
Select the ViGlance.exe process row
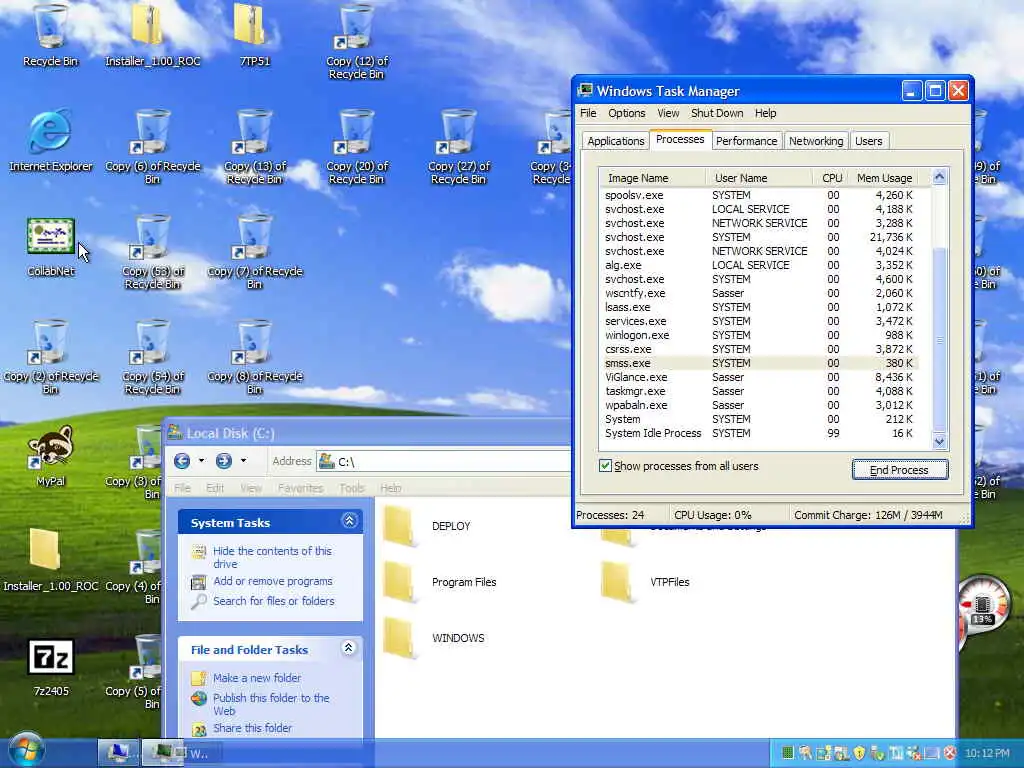(x=760, y=377)
